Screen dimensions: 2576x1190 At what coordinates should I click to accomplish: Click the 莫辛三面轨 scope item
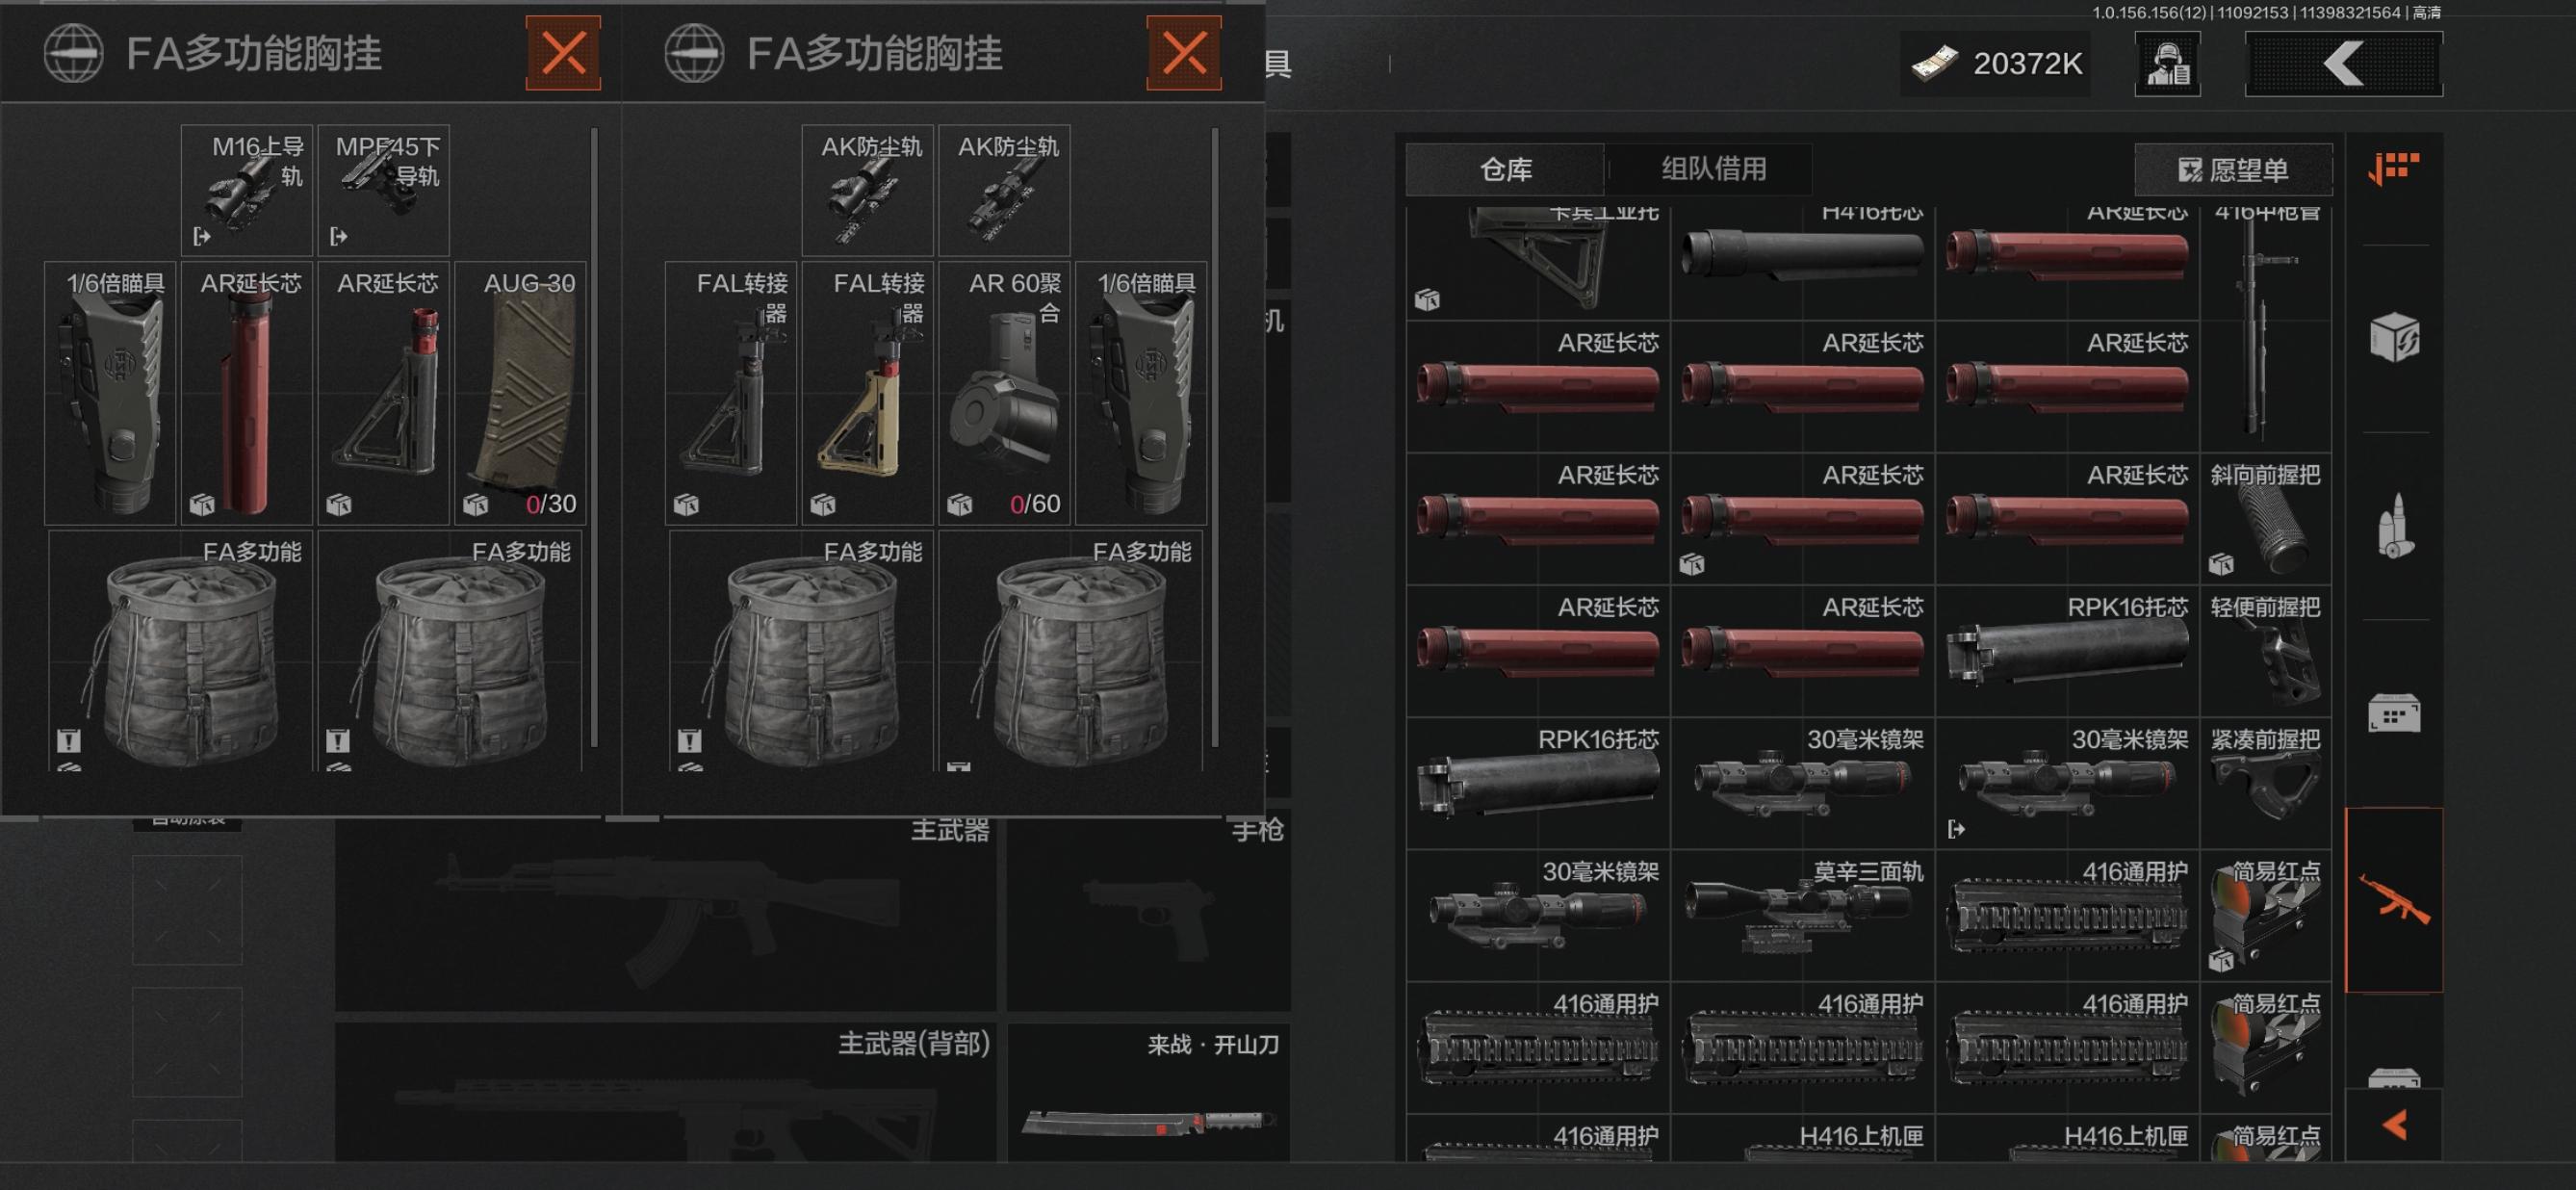[x=1803, y=915]
